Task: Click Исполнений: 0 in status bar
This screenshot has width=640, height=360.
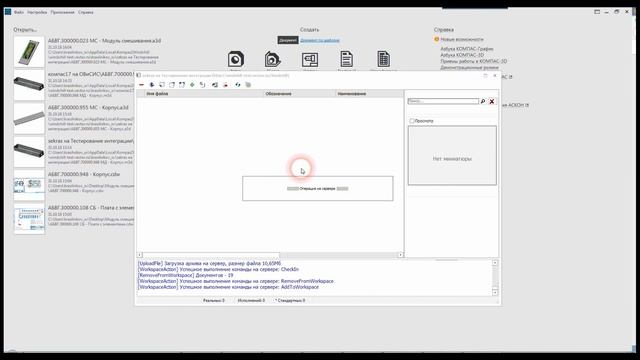Action: pos(251,300)
